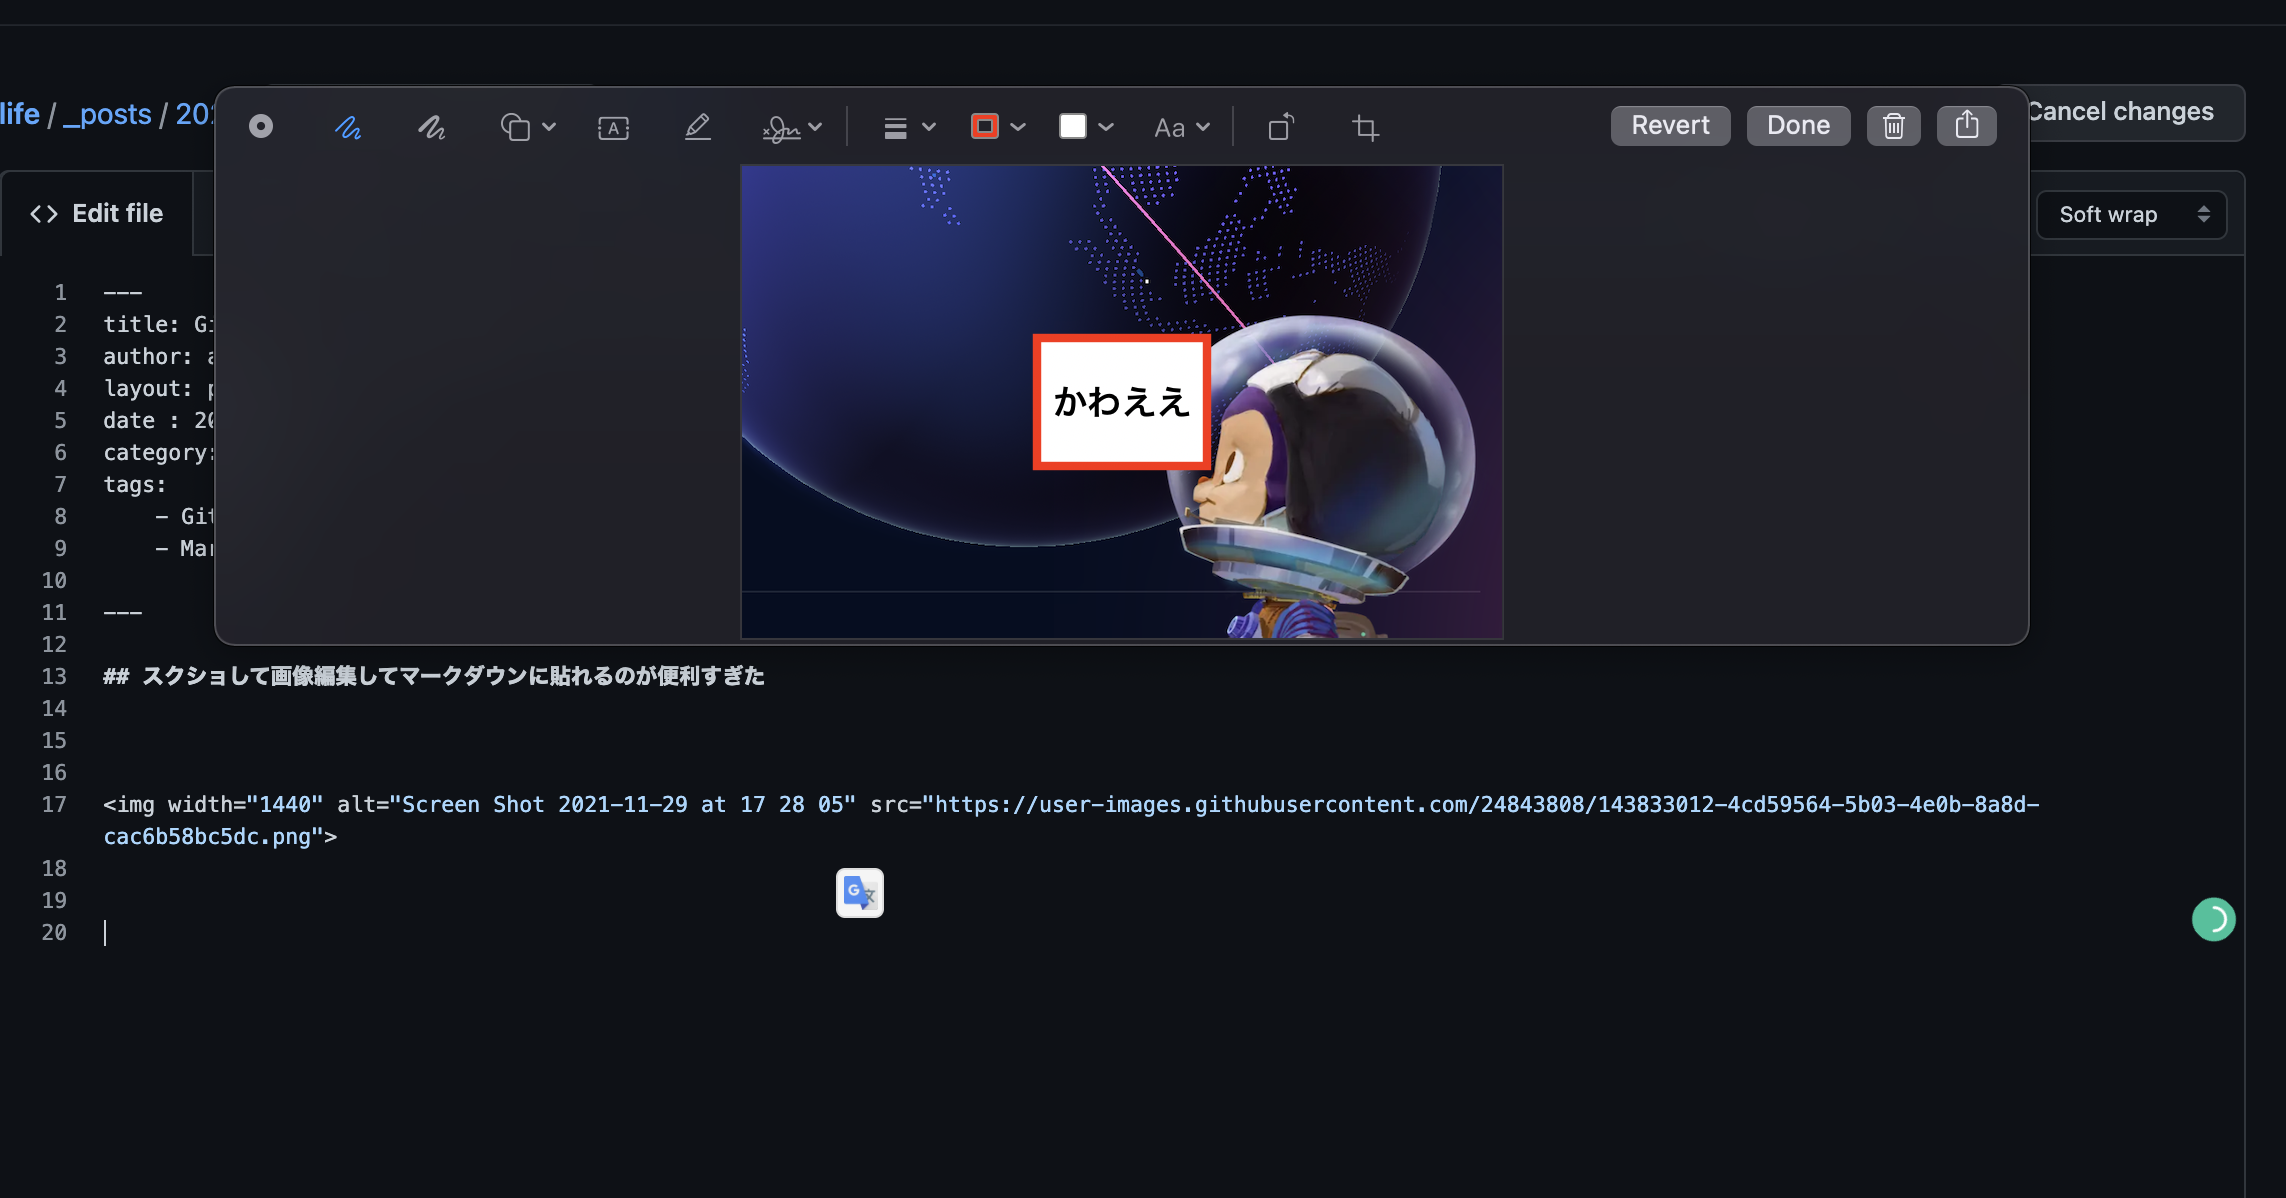Delete the screenshot with trash icon
2286x1198 pixels.
tap(1893, 126)
